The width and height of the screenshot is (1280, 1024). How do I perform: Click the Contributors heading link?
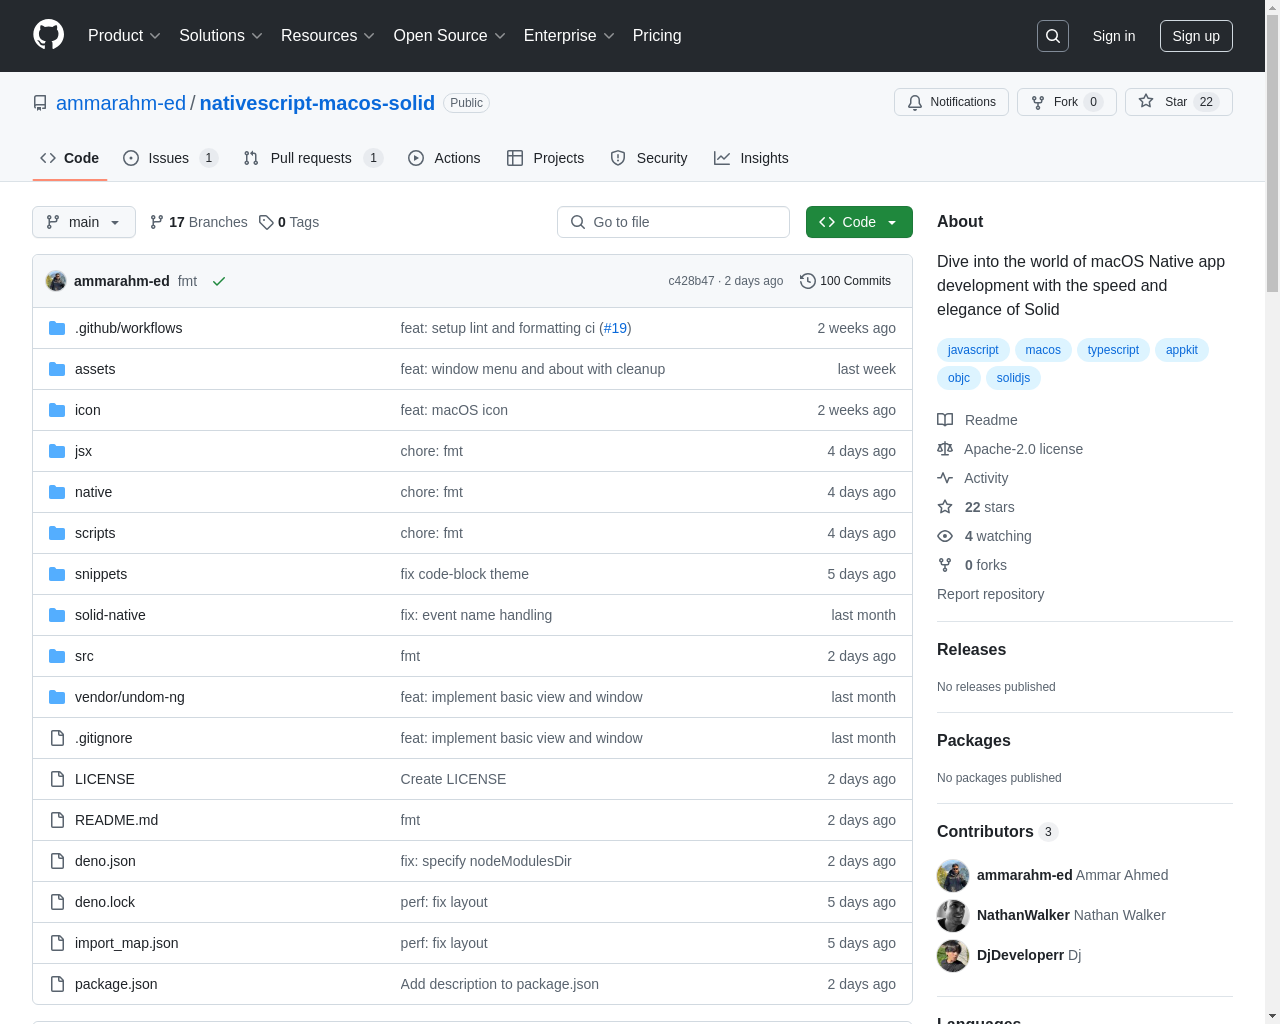[x=997, y=832]
